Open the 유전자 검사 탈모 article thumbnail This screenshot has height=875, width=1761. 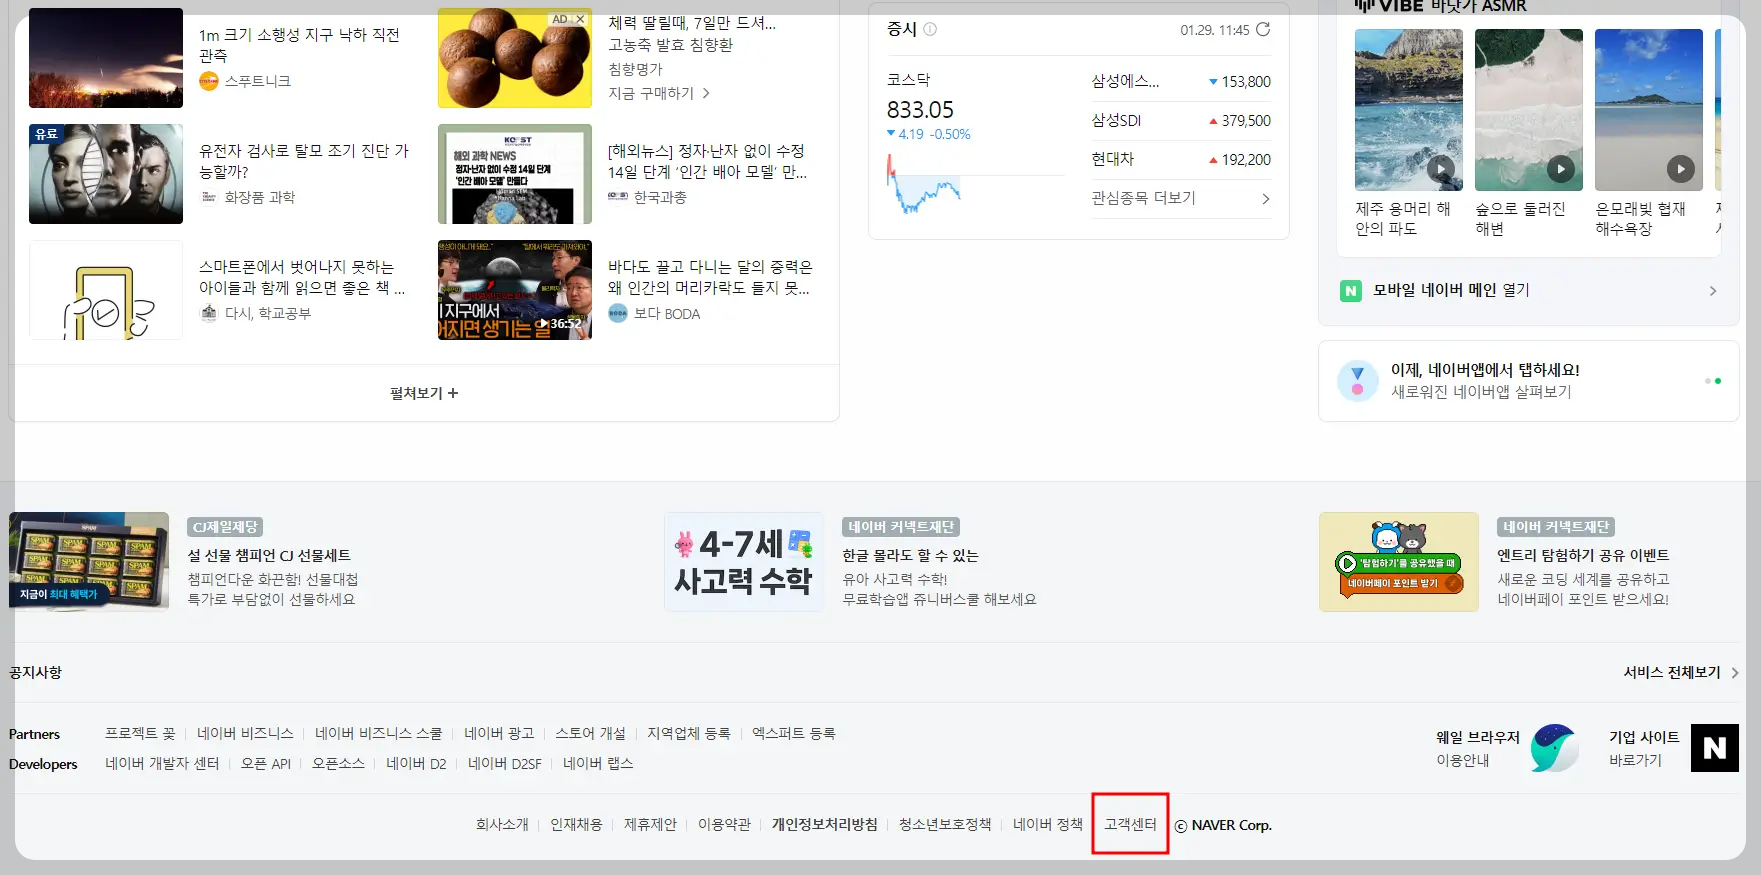point(106,174)
